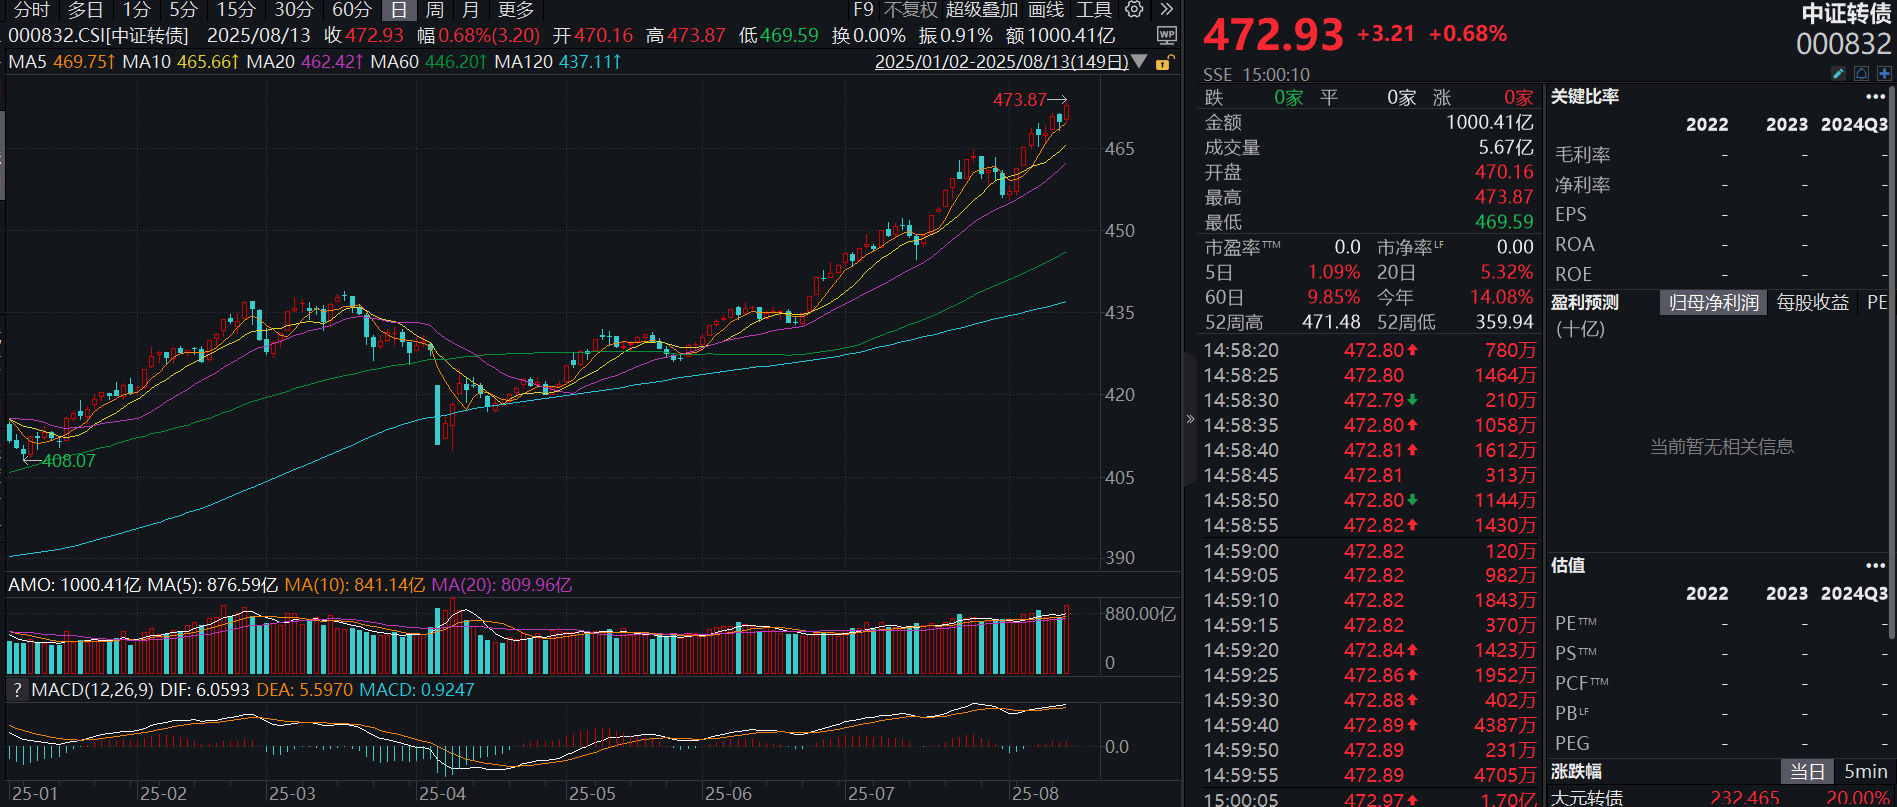The height and width of the screenshot is (807, 1897).
Task: Open 关键比率 more-options ellipsis
Action: (1875, 97)
